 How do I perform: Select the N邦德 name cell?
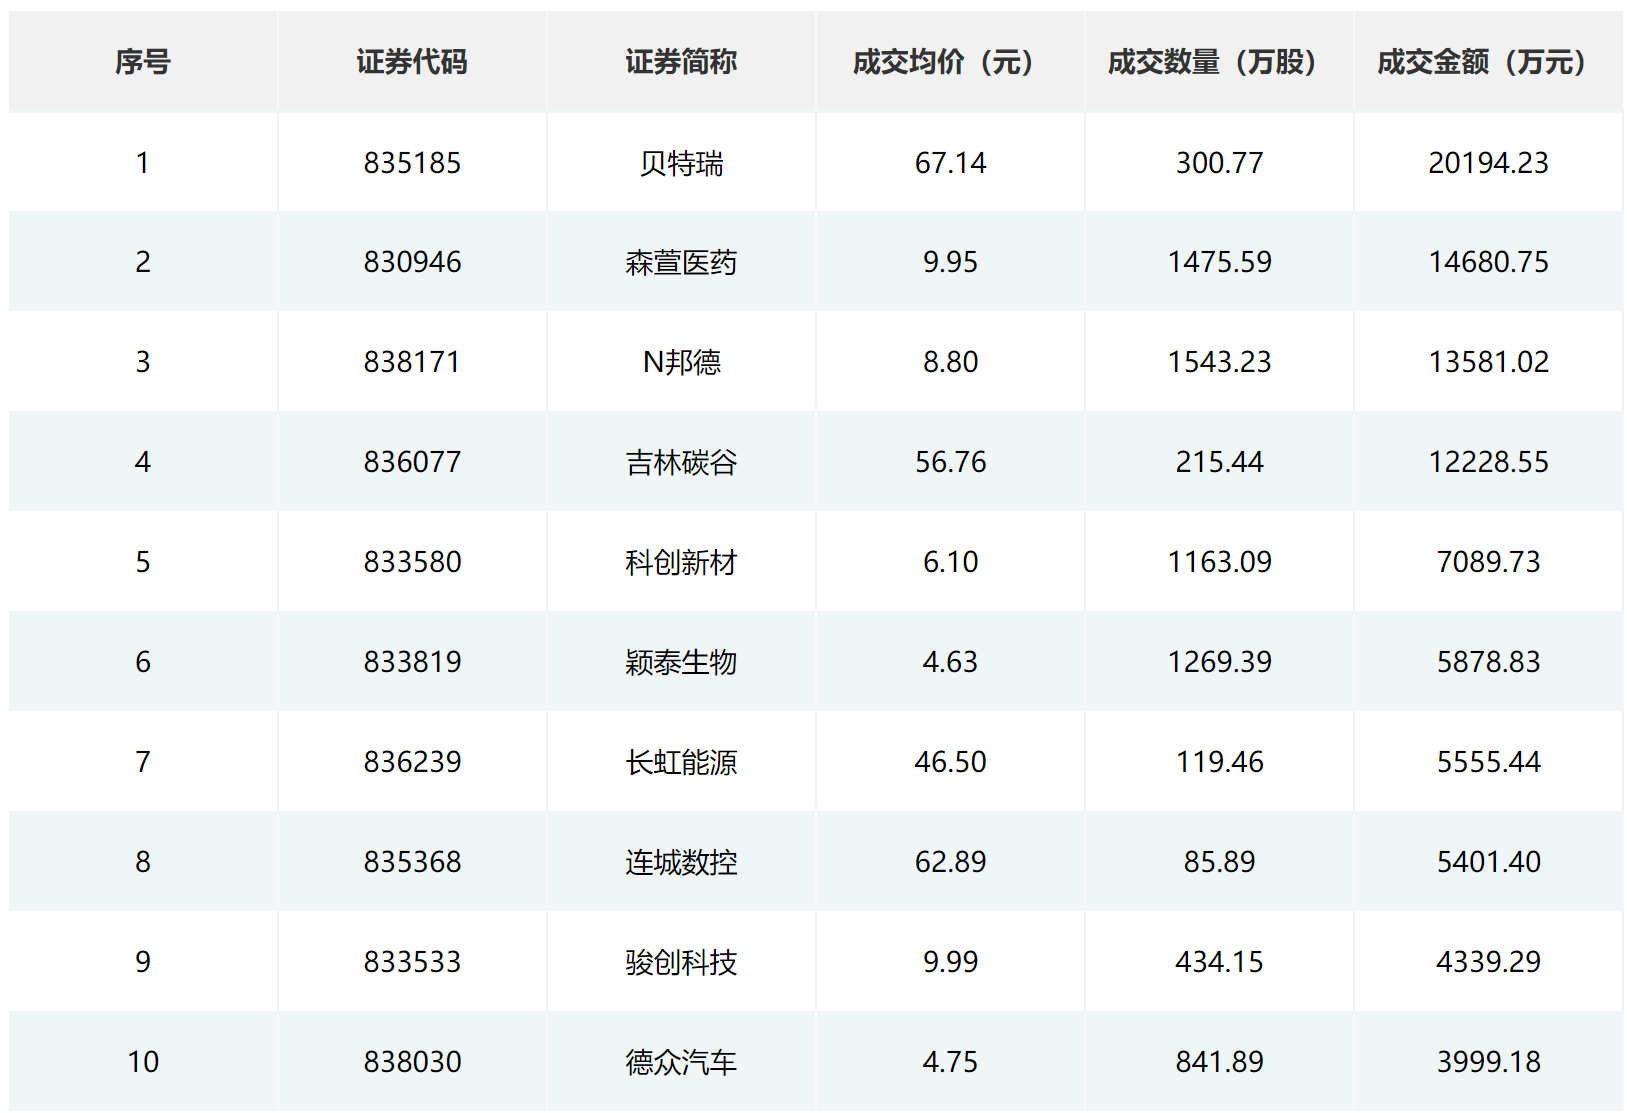[x=681, y=362]
